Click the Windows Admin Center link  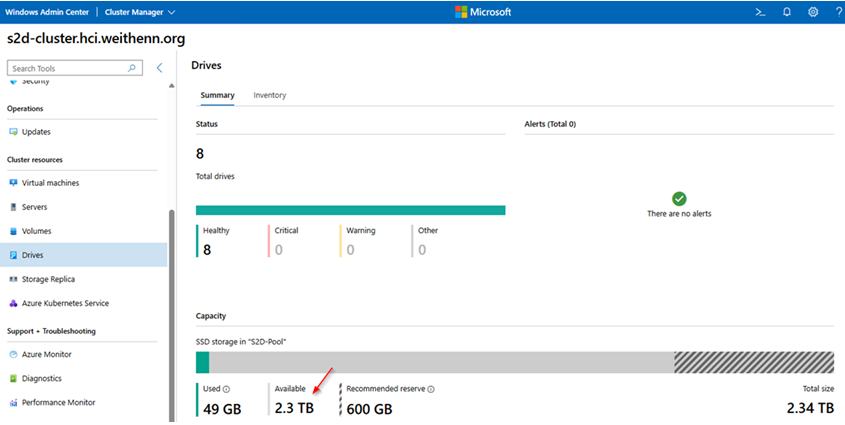[46, 12]
